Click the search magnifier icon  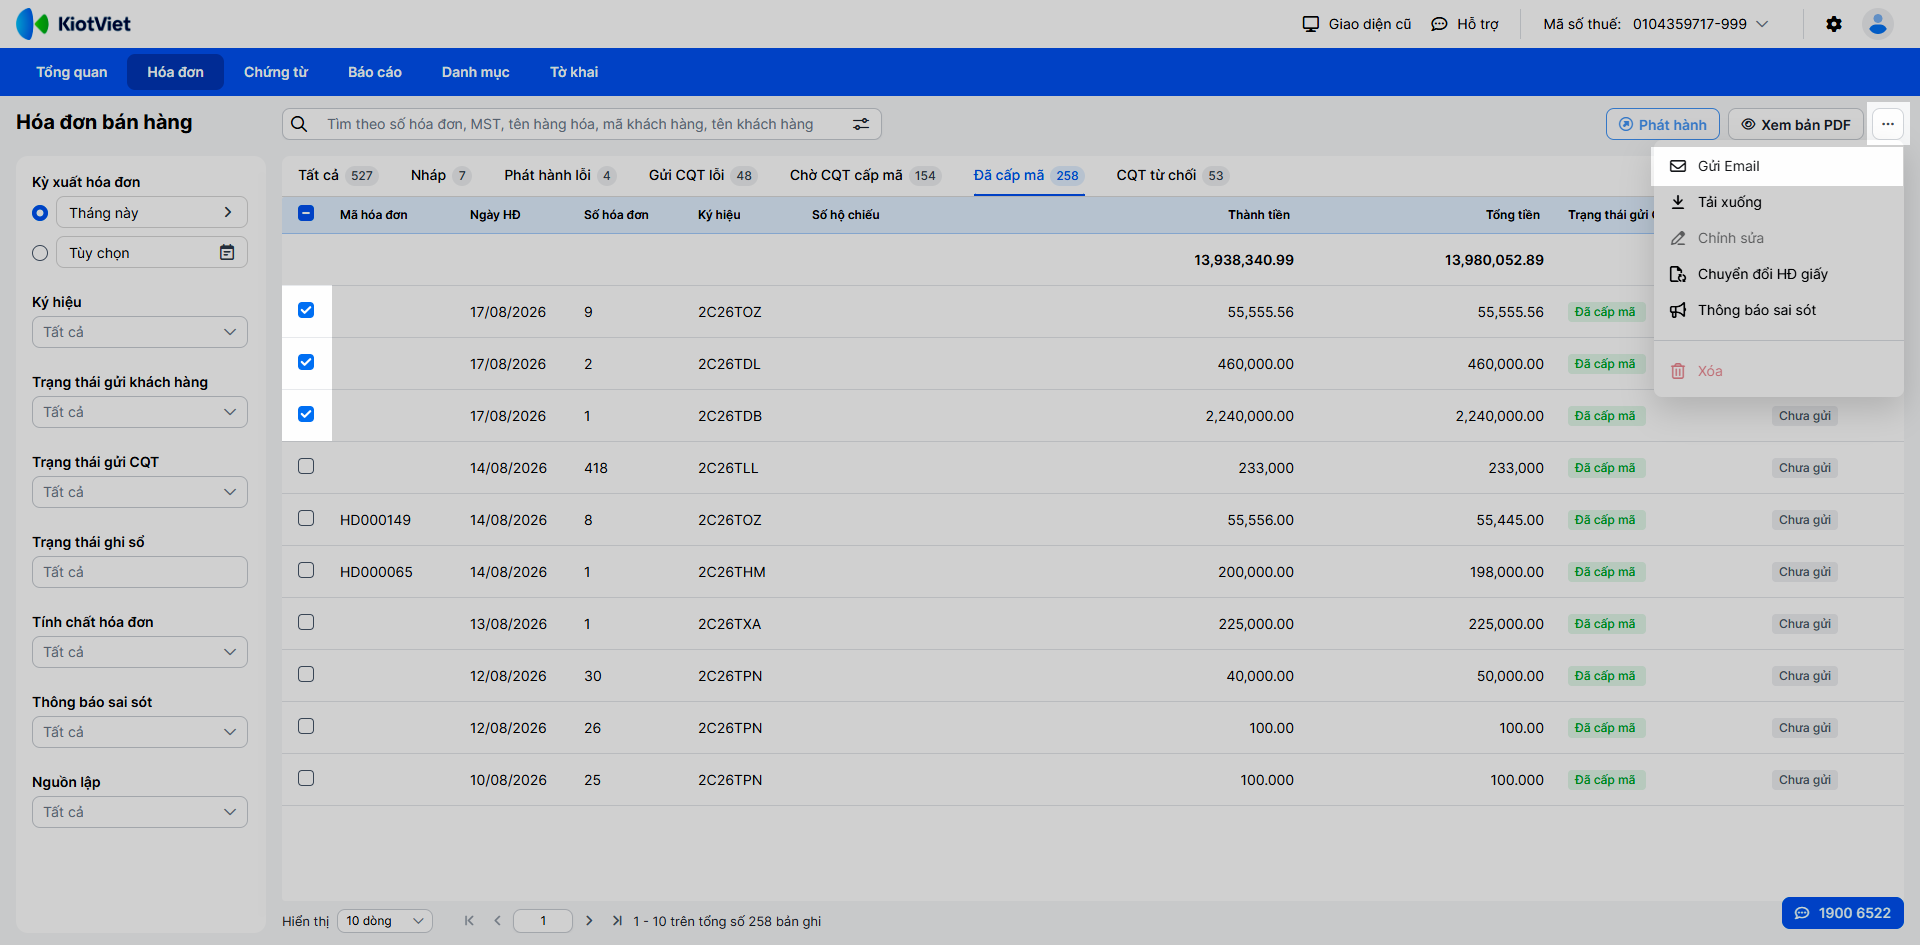[299, 124]
